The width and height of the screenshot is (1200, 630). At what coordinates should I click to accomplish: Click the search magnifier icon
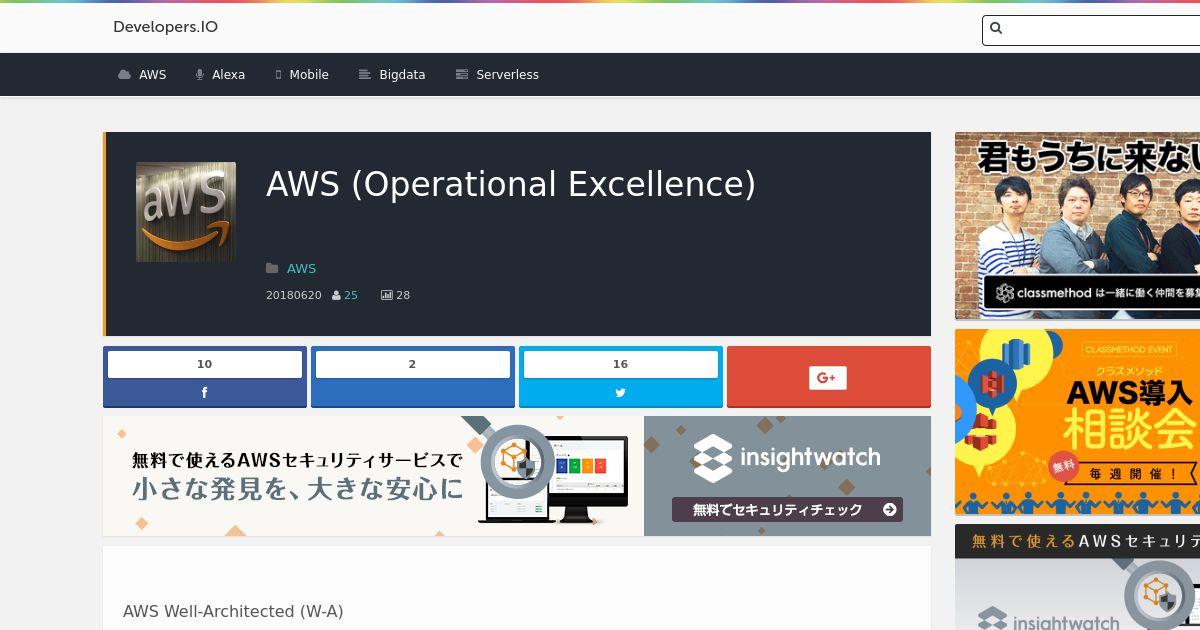996,28
